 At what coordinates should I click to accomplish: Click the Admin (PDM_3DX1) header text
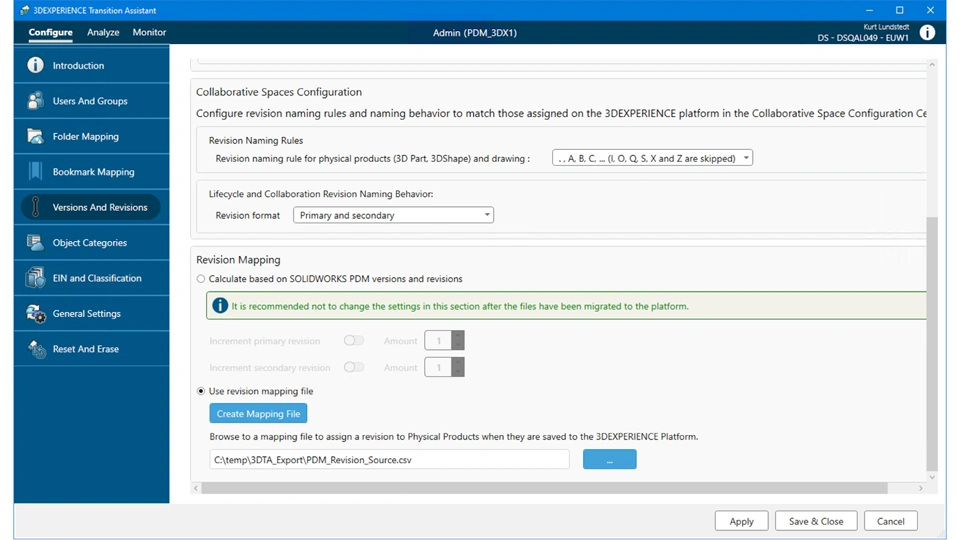(x=474, y=32)
